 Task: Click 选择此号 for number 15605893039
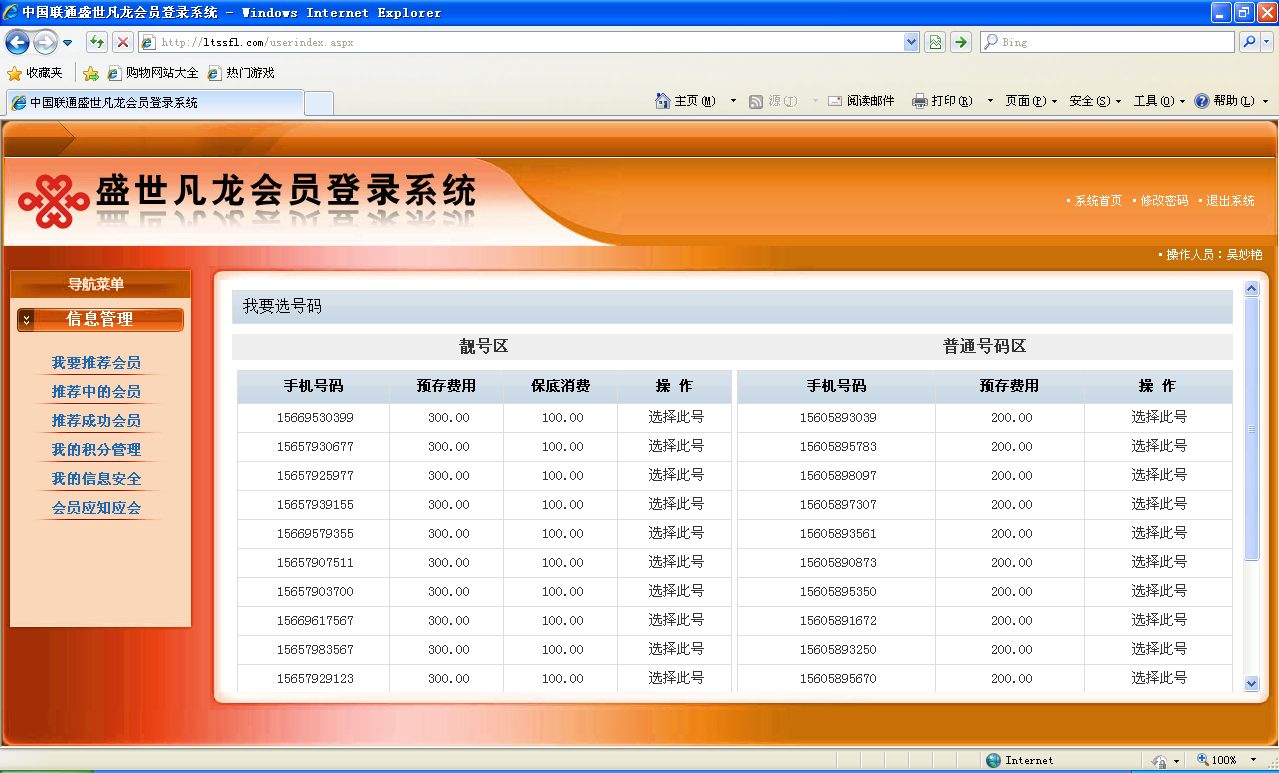pos(1159,417)
